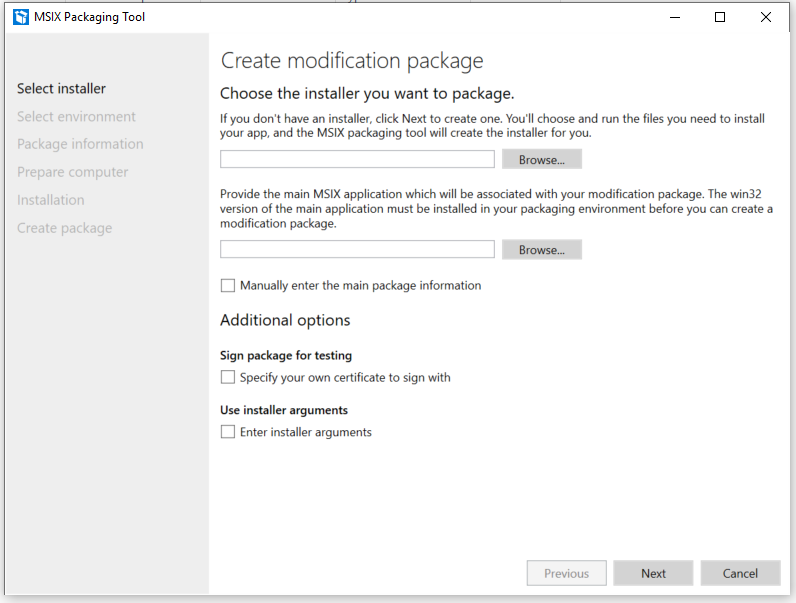The height and width of the screenshot is (603, 796).
Task: Click the Sign package for testing label
Action: point(286,355)
